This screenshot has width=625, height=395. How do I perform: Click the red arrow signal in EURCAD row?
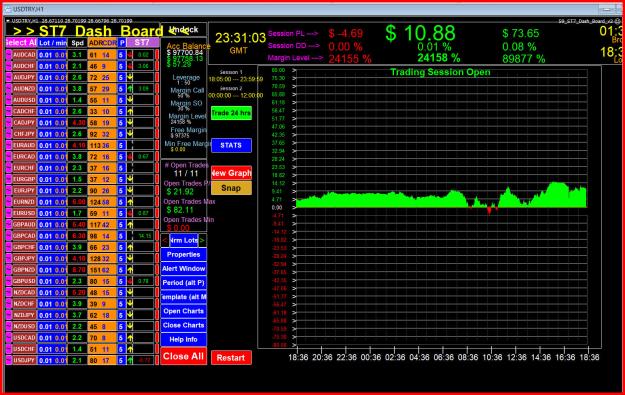[130, 156]
